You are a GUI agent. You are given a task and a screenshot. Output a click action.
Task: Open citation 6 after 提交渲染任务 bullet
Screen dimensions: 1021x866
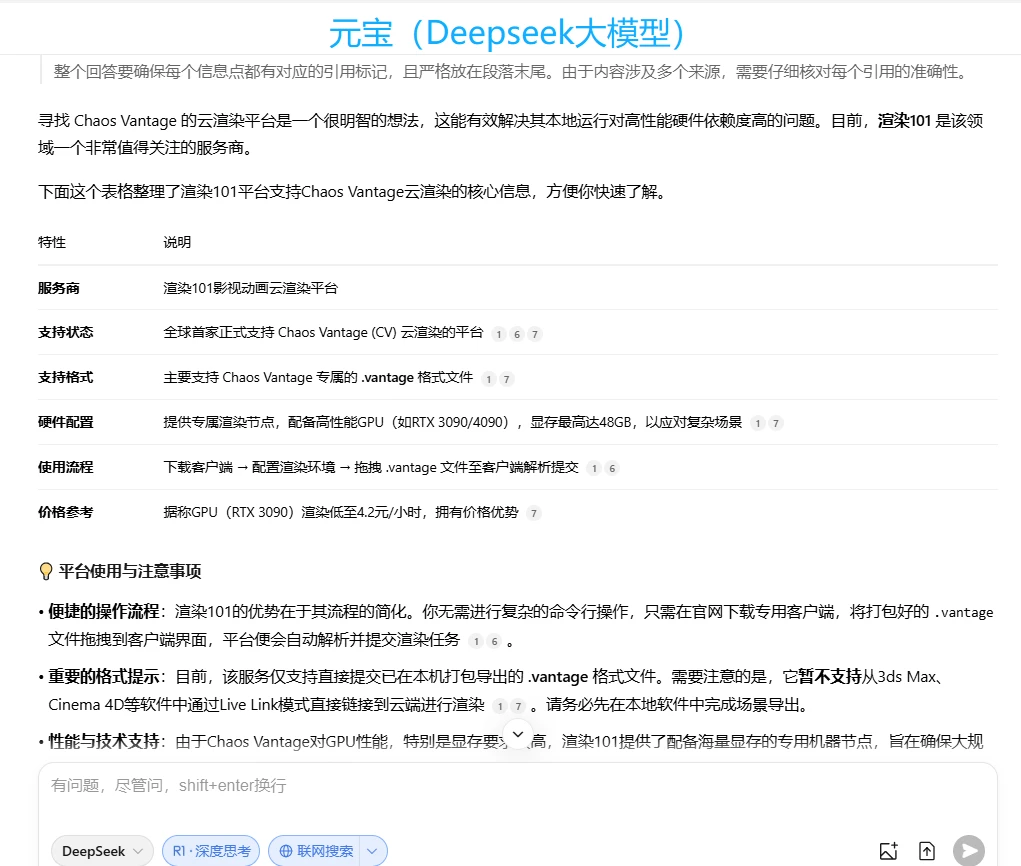(494, 641)
